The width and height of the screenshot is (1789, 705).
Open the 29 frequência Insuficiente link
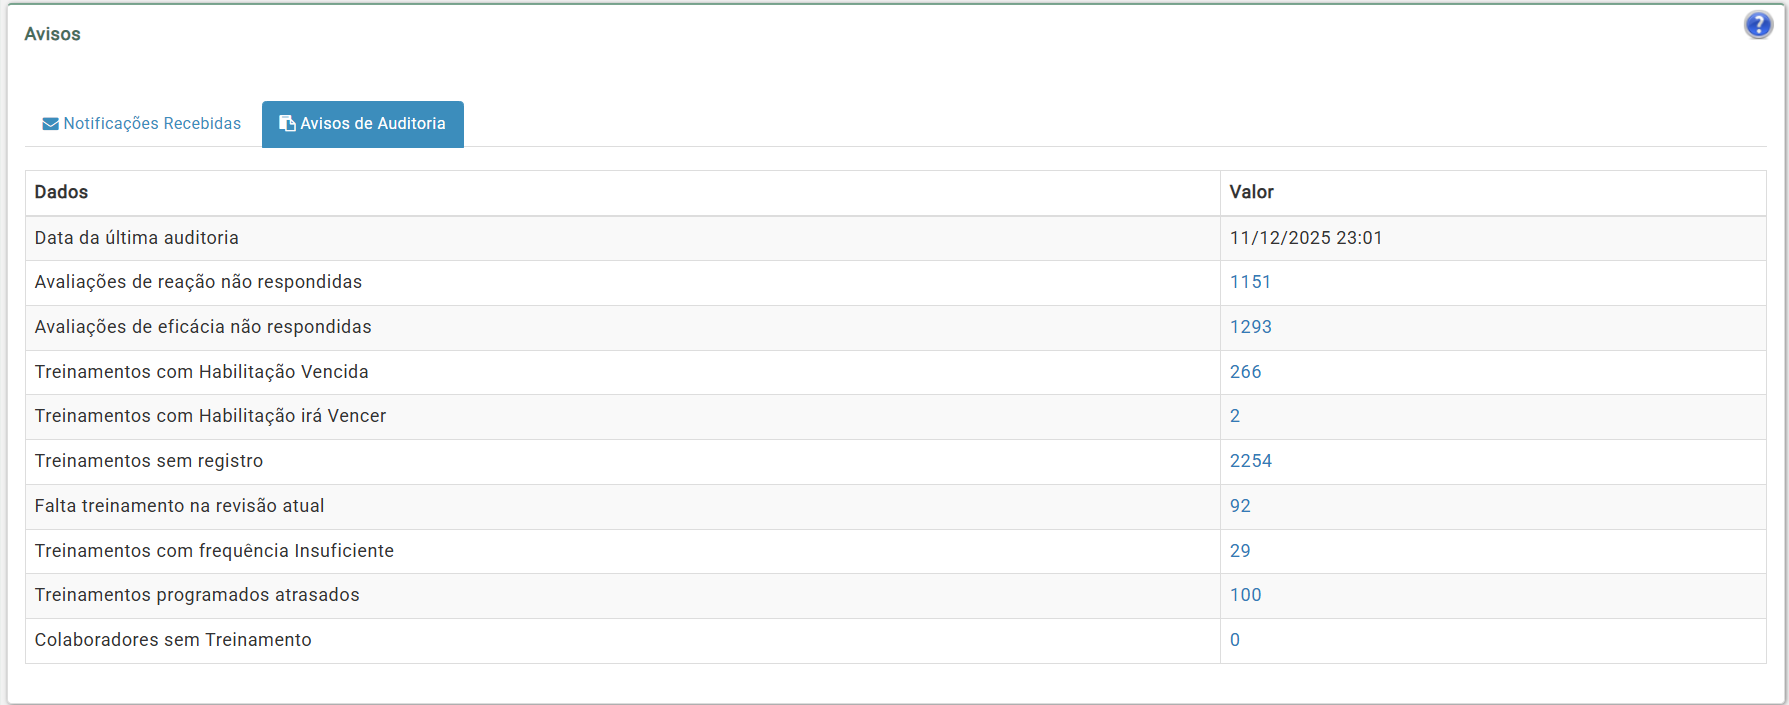(x=1240, y=551)
